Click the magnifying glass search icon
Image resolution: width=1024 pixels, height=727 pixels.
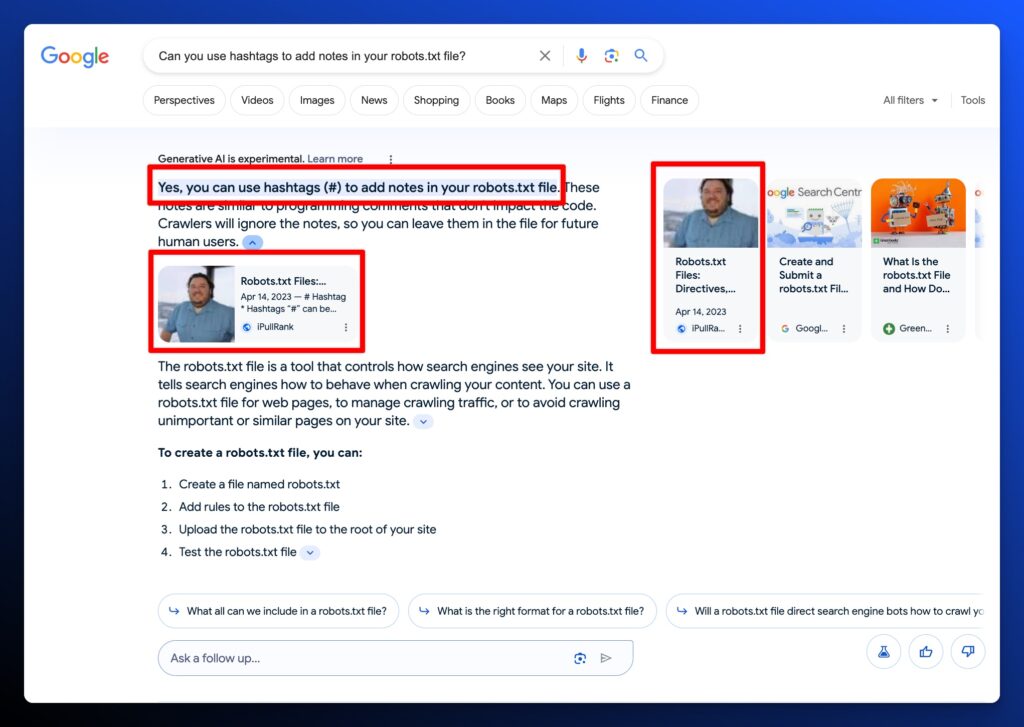[640, 56]
